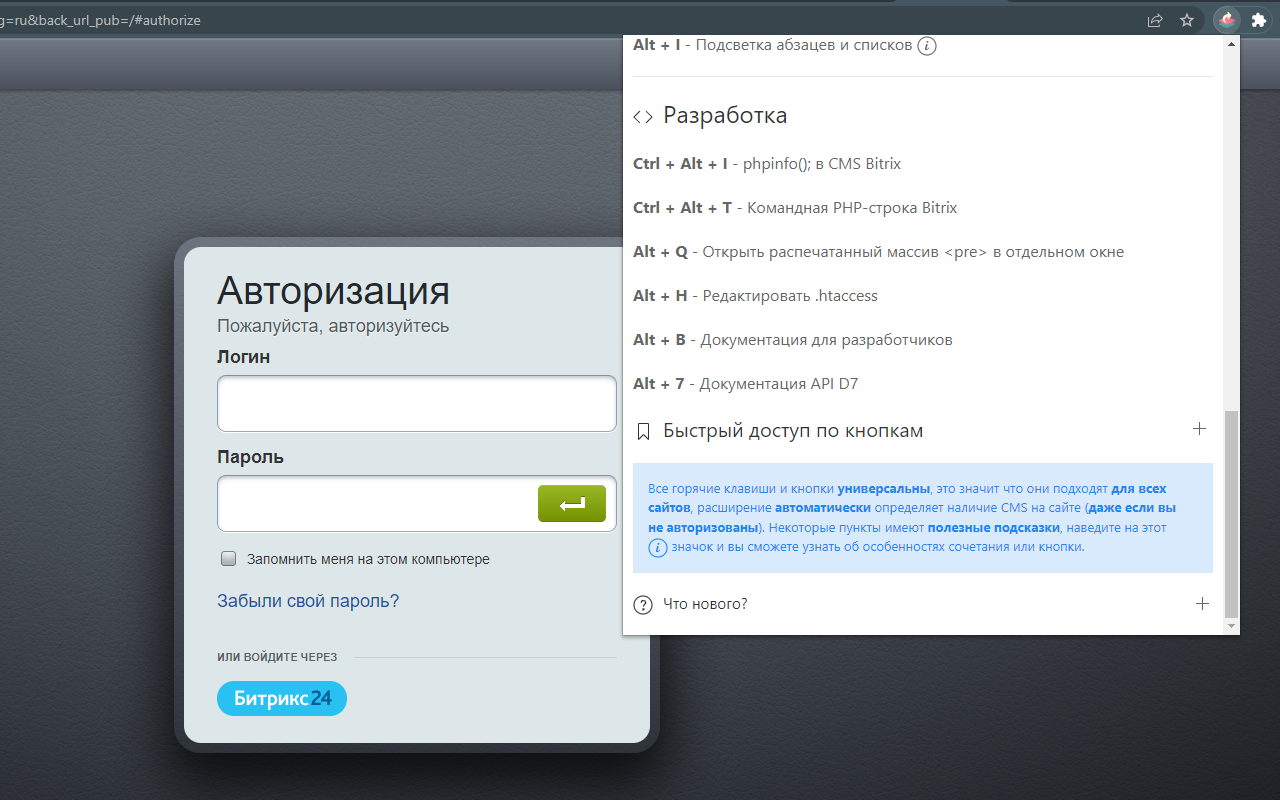
Task: Click info icon beside Подсветка абзацев и списков
Action: pyautogui.click(x=927, y=46)
